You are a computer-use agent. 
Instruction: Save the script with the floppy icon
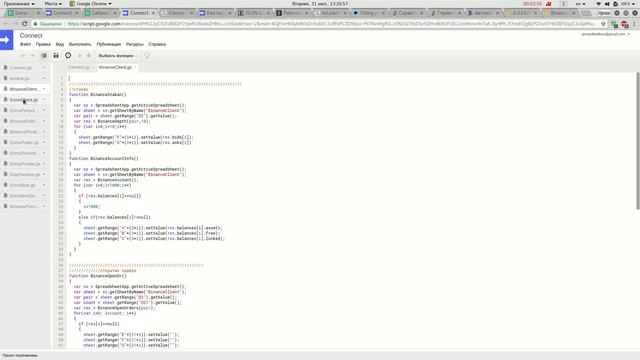(x=56, y=56)
